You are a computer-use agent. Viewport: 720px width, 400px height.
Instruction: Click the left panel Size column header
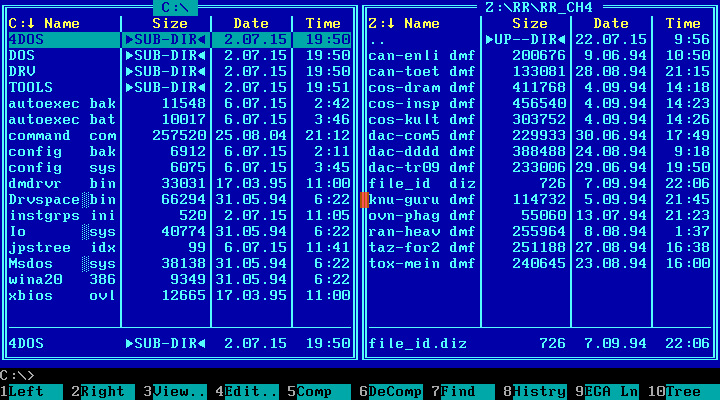(x=170, y=24)
